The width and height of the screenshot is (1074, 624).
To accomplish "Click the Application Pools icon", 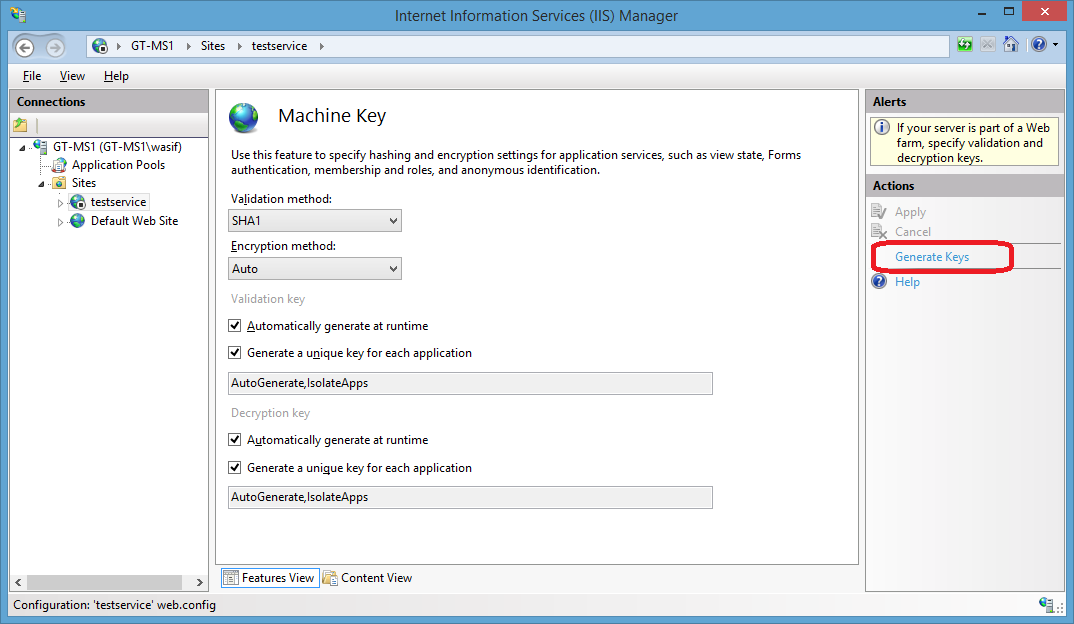I will coord(60,165).
